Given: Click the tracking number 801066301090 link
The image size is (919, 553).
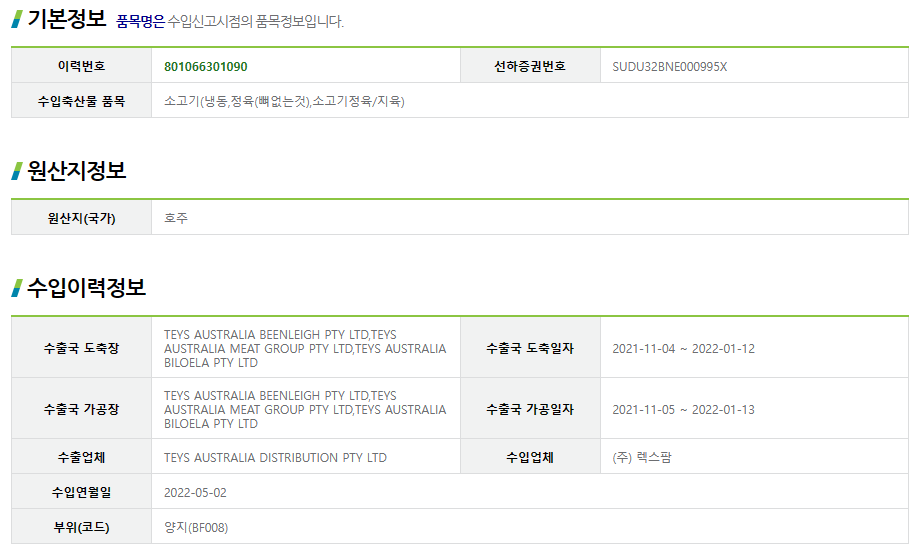Looking at the screenshot, I should (x=206, y=66).
